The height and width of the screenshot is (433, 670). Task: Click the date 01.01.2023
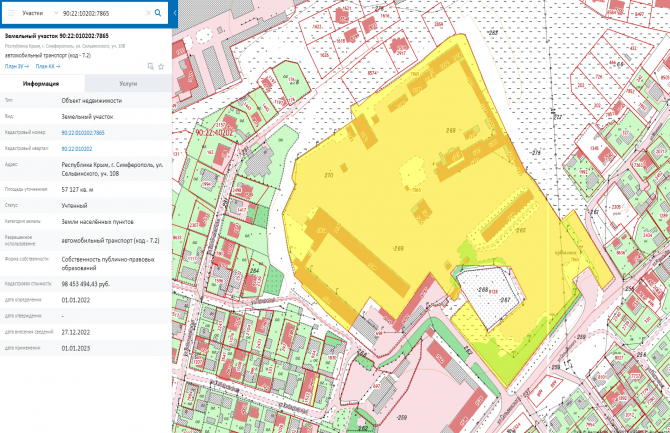(76, 348)
